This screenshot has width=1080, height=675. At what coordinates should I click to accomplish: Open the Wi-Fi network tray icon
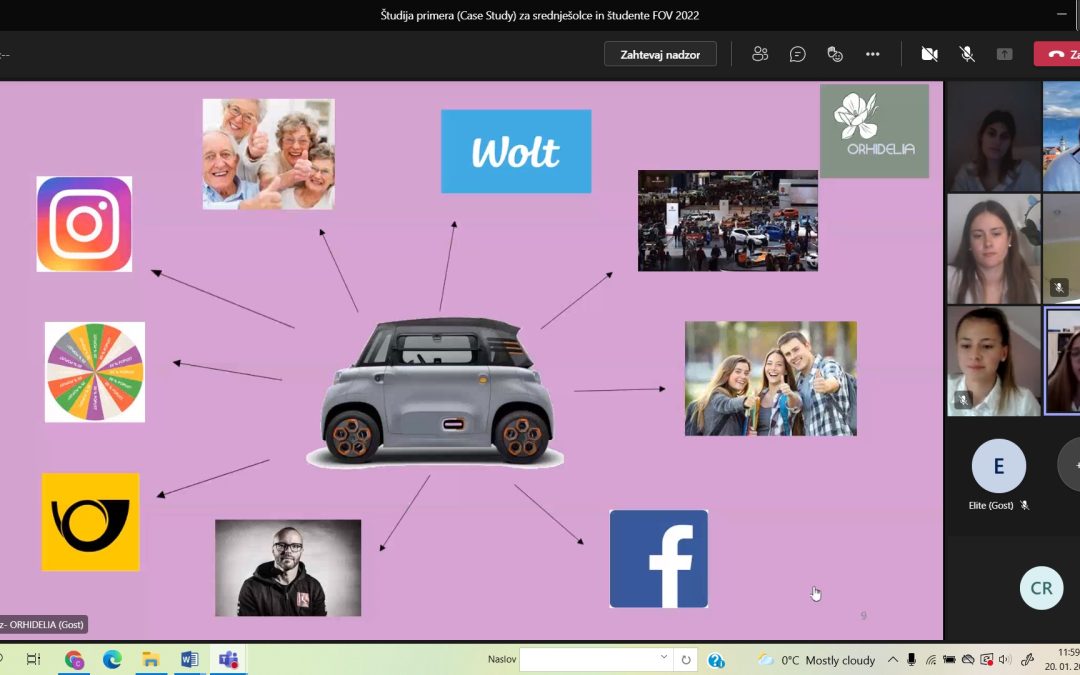click(x=931, y=660)
